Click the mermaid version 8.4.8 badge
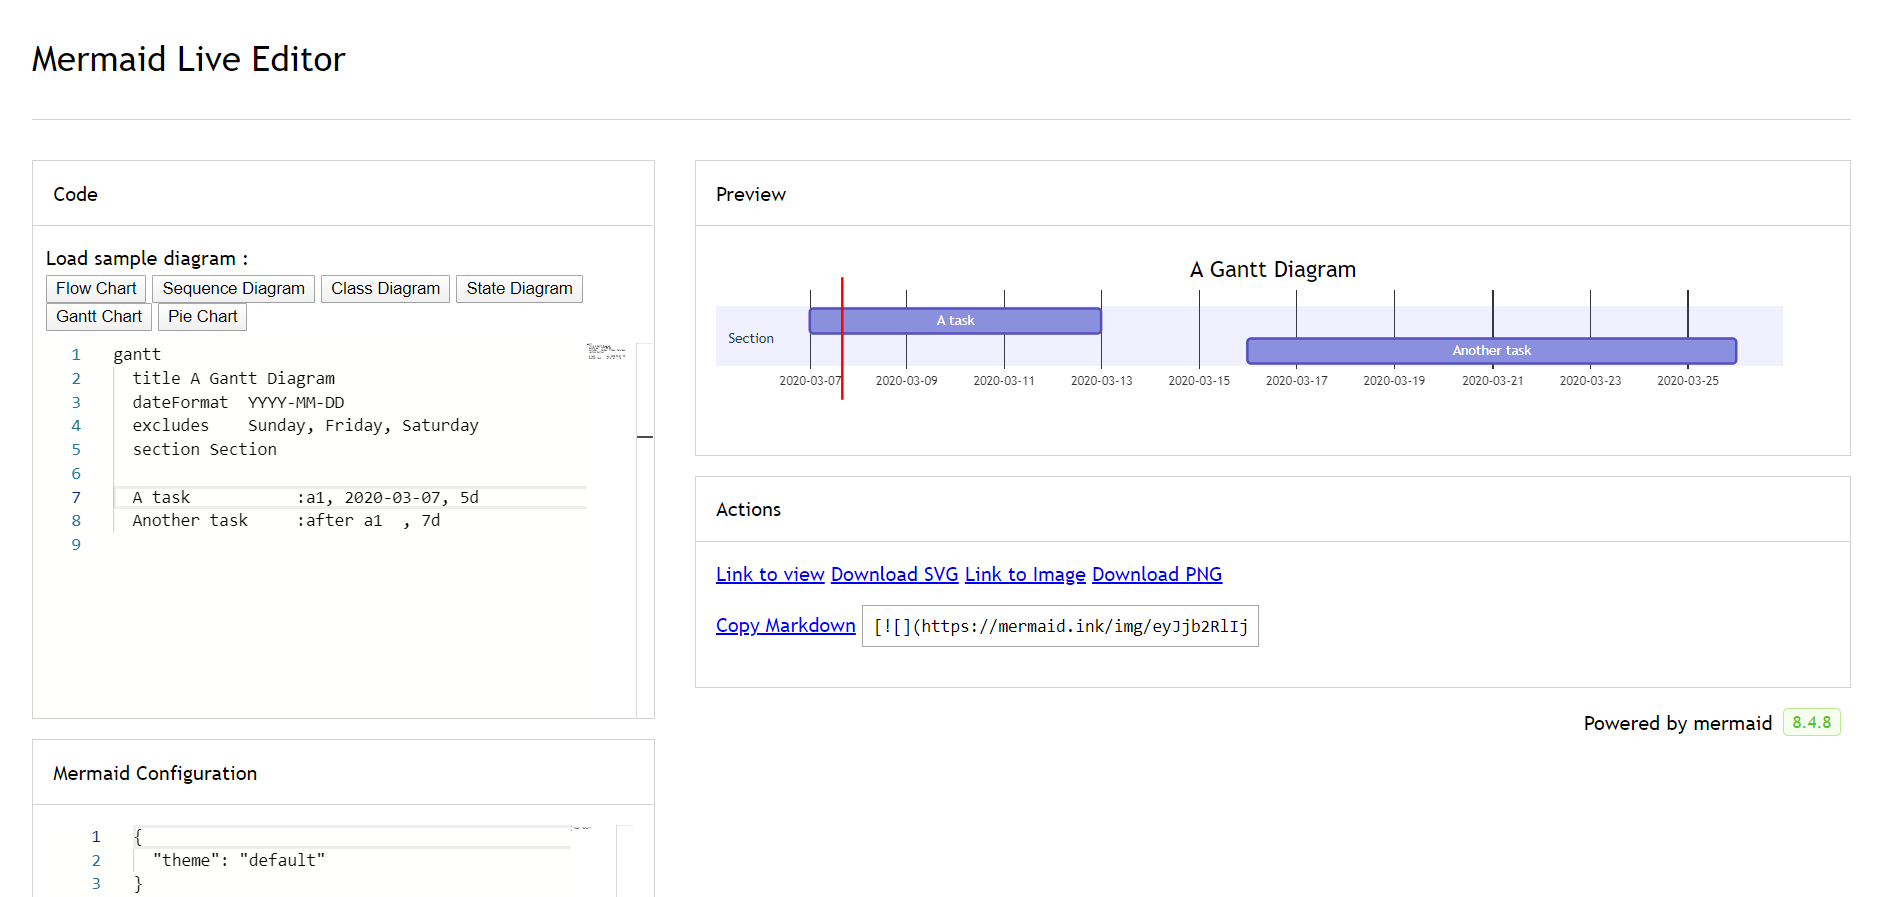This screenshot has height=897, width=1878. [1811, 722]
